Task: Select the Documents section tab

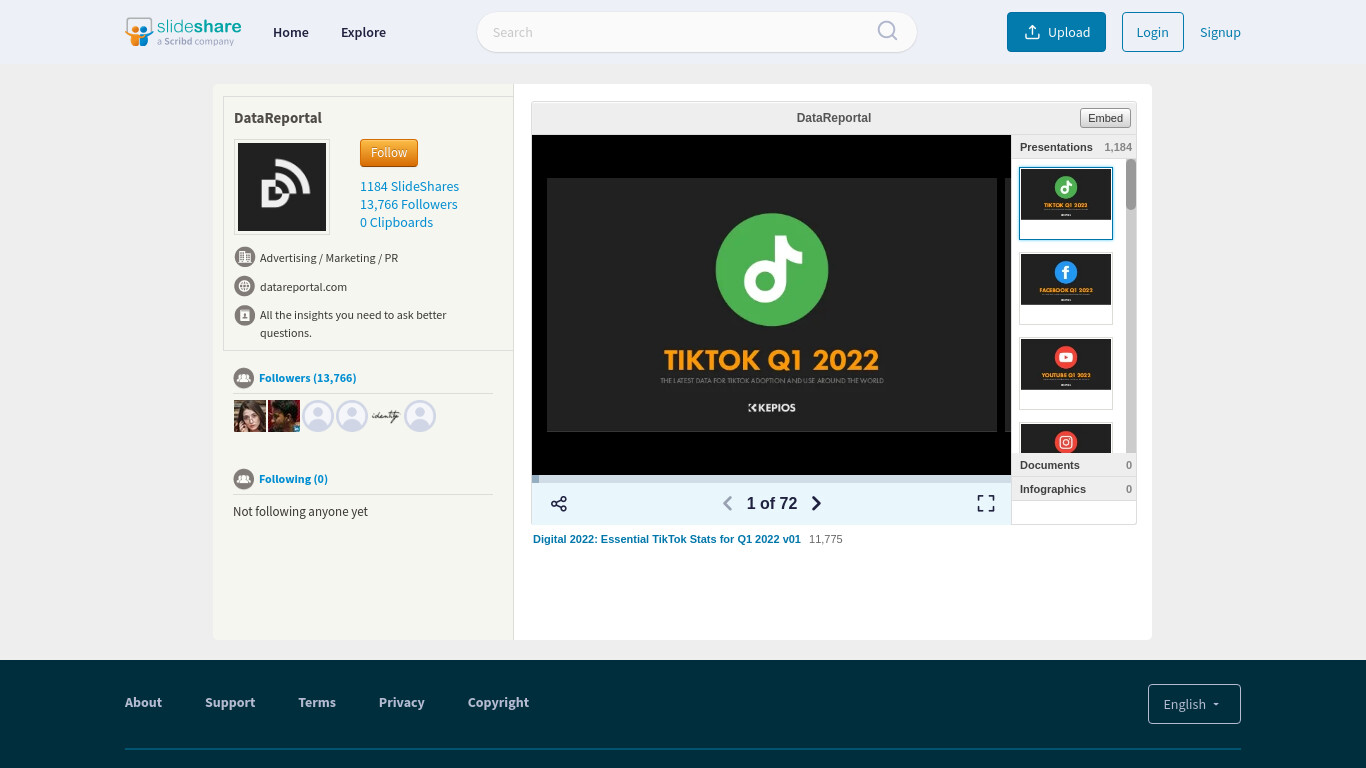Action: pos(1074,465)
